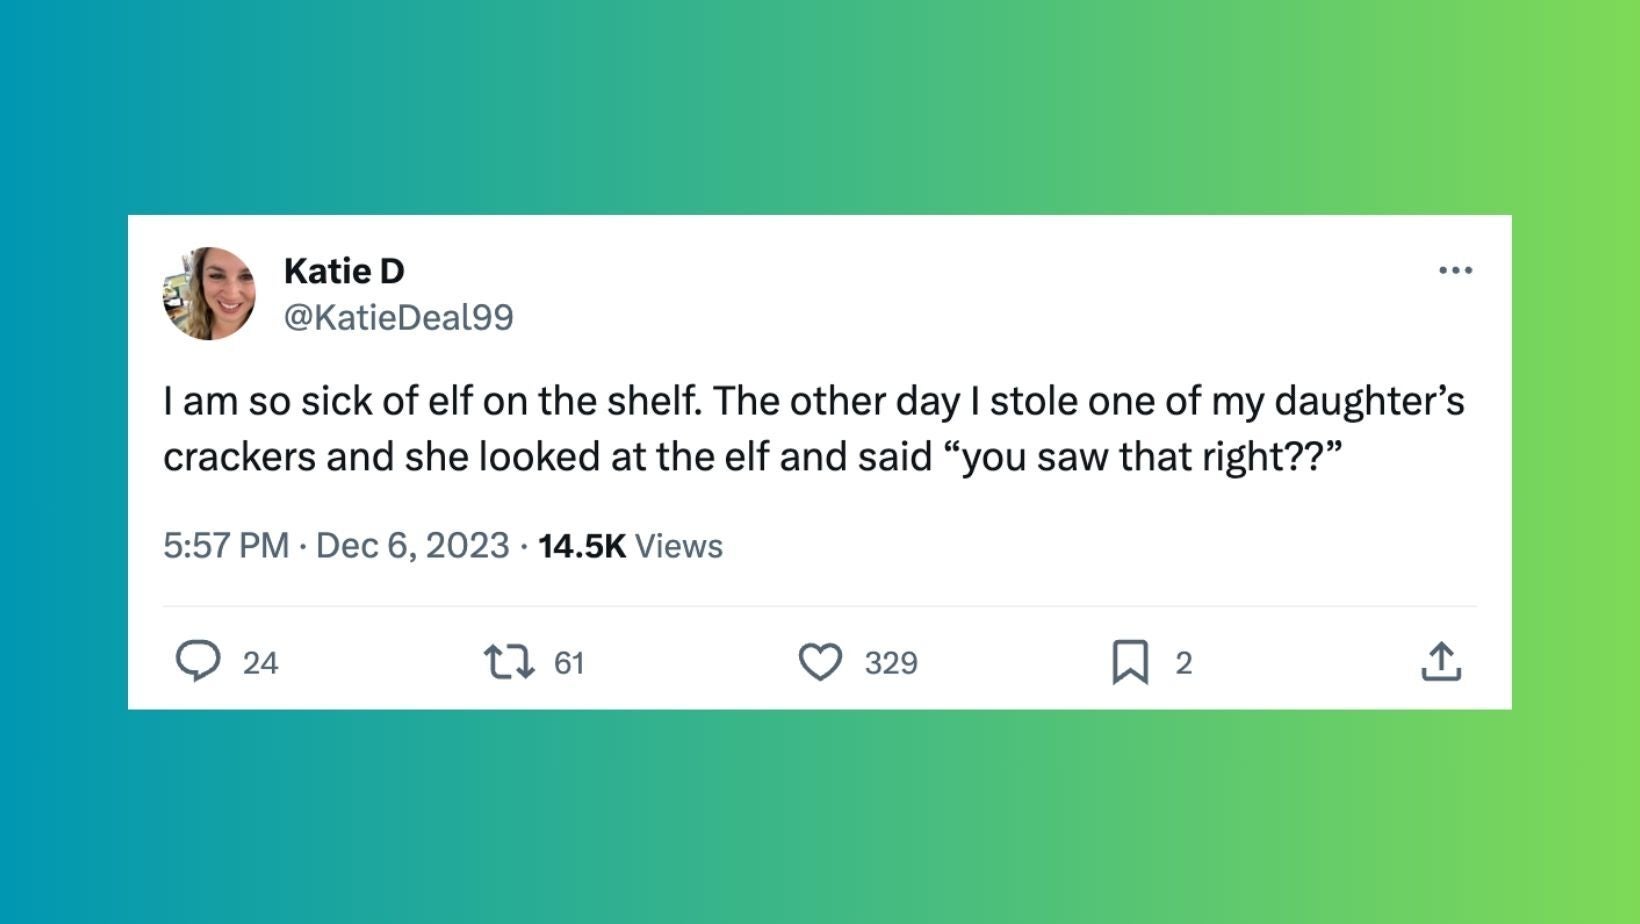Click the repost count 61

pos(569,663)
